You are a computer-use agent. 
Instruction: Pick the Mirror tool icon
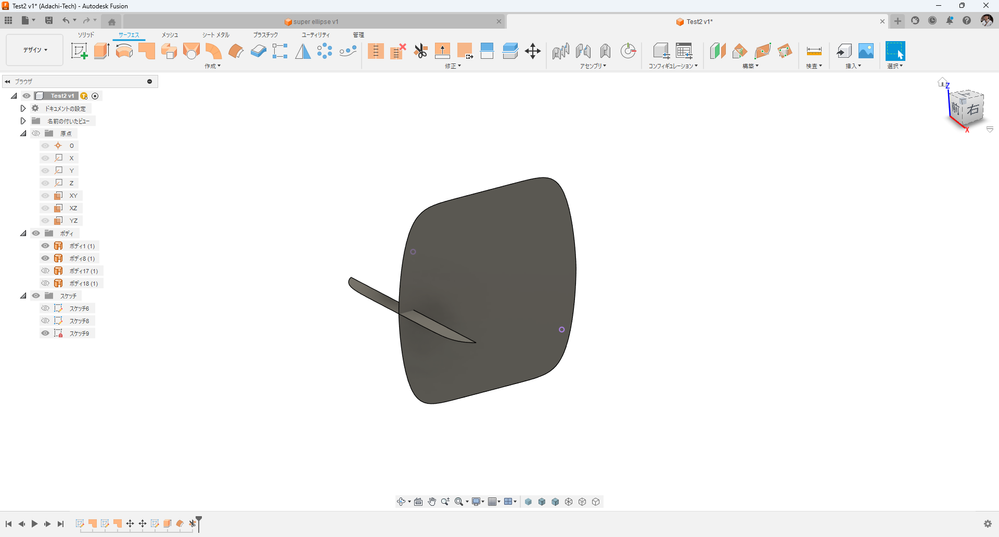click(x=303, y=51)
